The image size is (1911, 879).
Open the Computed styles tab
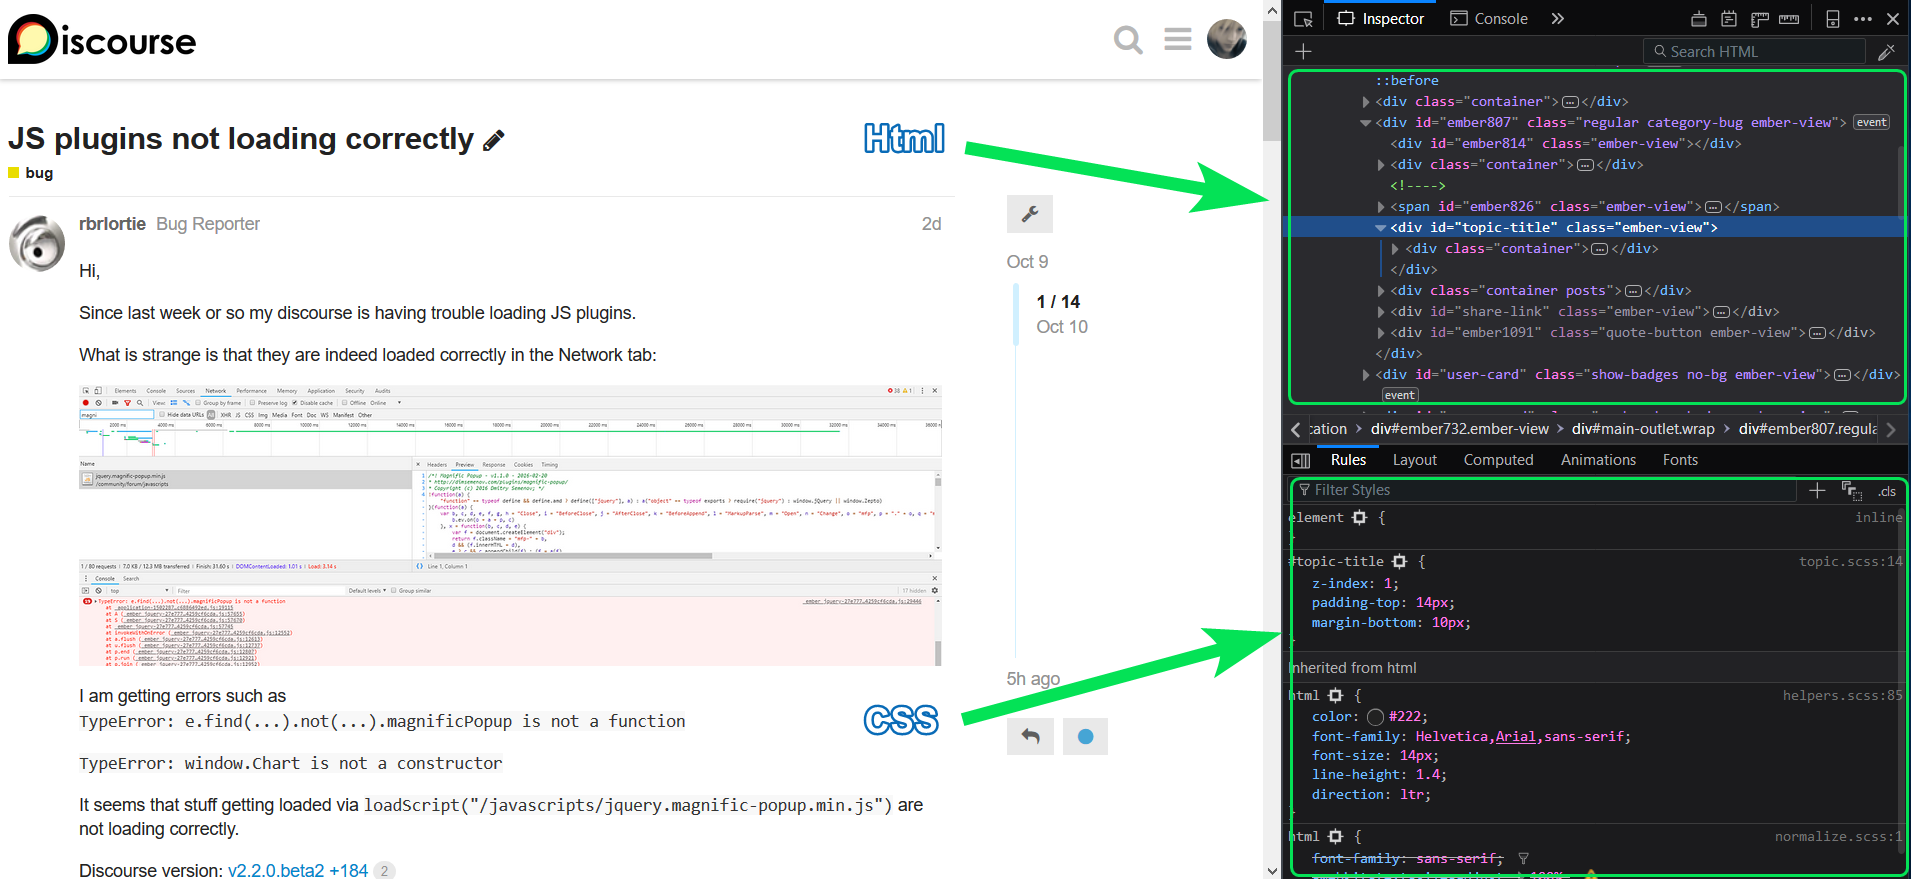(1498, 460)
